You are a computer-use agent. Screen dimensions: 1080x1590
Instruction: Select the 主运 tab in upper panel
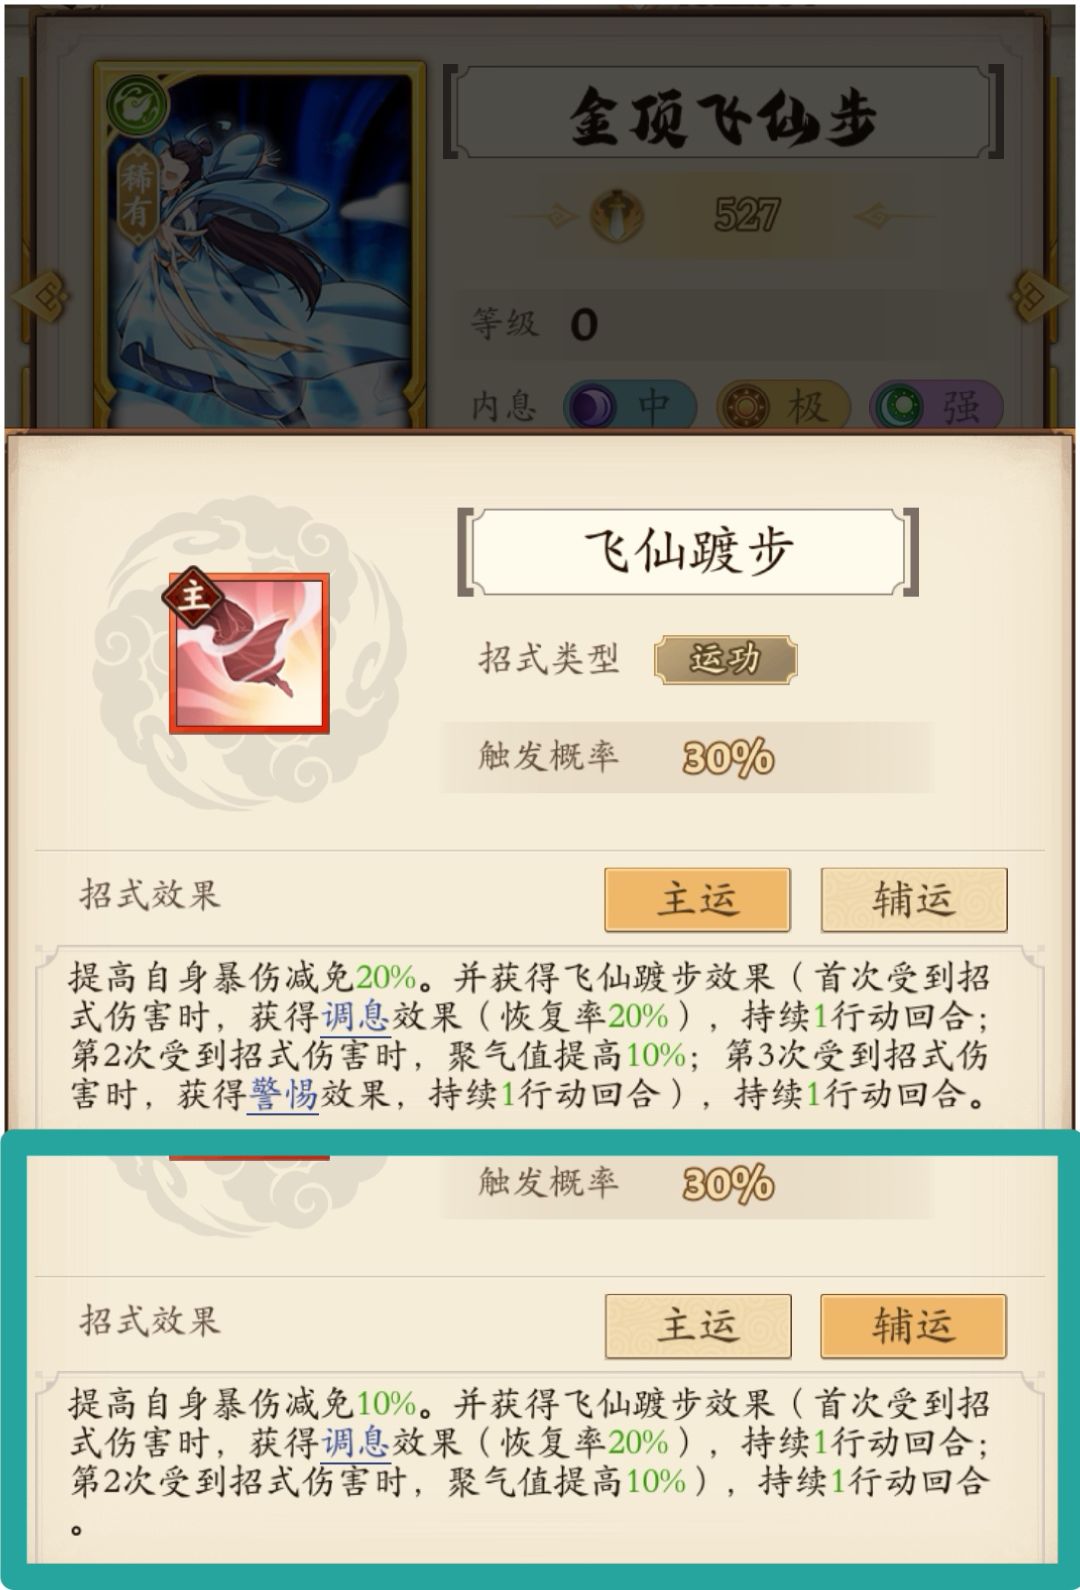(697, 898)
